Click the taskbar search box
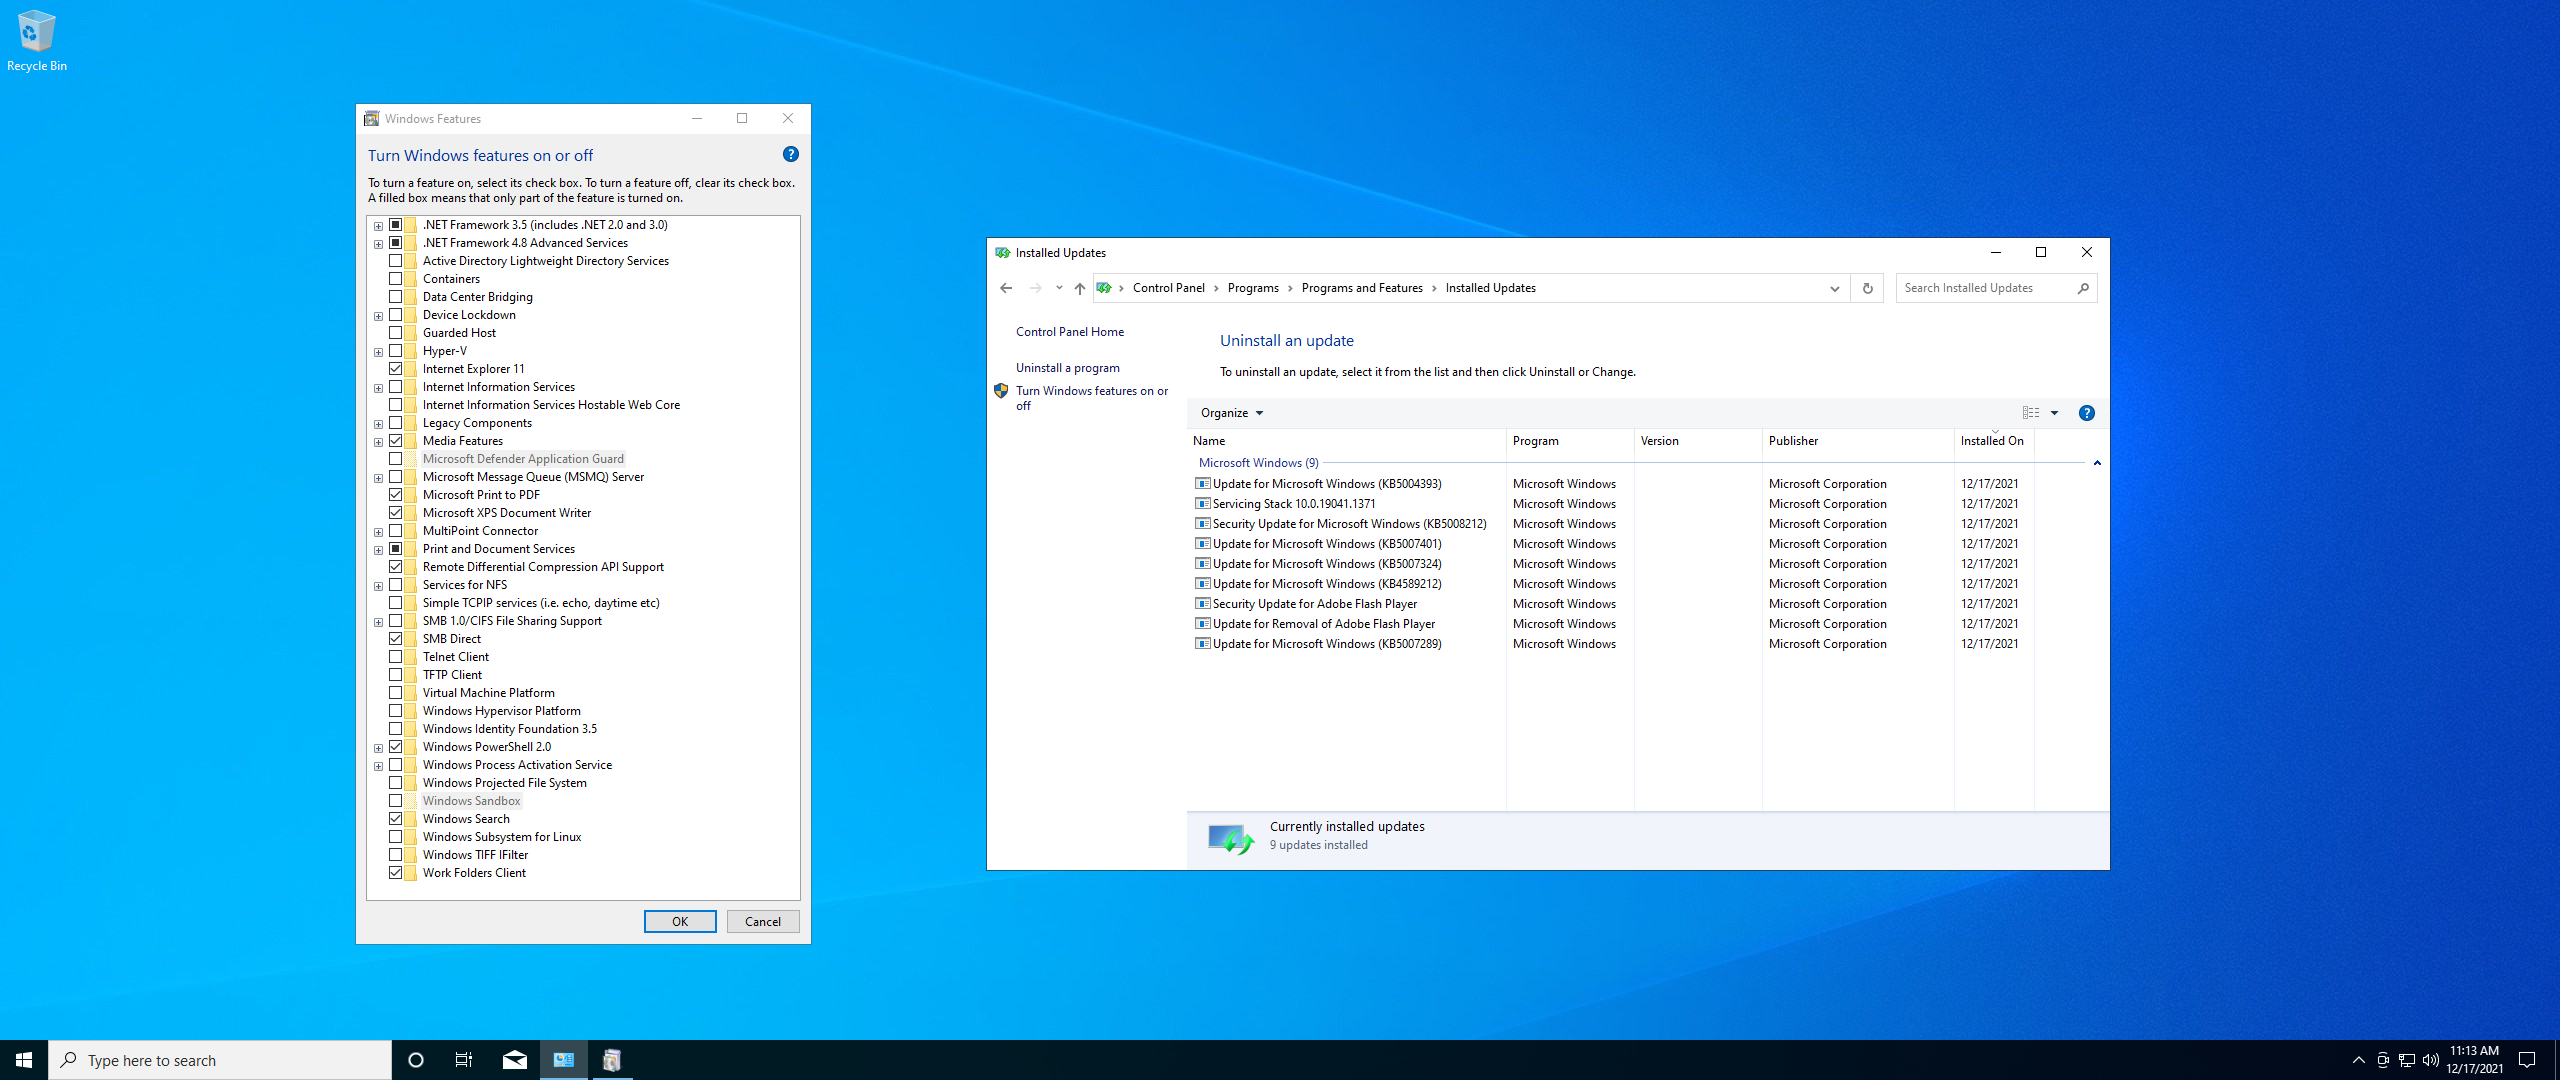The height and width of the screenshot is (1080, 2560). point(220,1060)
